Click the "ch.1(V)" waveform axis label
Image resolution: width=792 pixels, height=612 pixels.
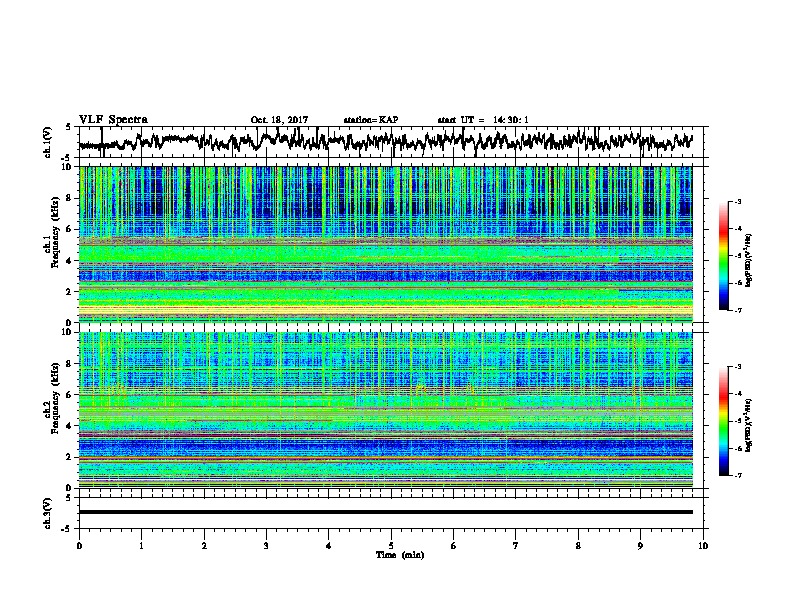coord(47,142)
